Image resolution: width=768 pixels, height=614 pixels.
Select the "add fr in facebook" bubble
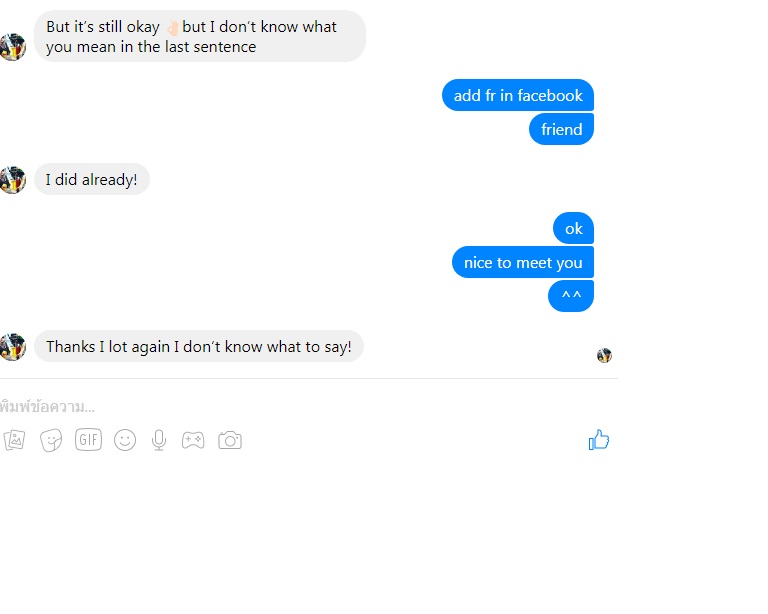pyautogui.click(x=518, y=95)
